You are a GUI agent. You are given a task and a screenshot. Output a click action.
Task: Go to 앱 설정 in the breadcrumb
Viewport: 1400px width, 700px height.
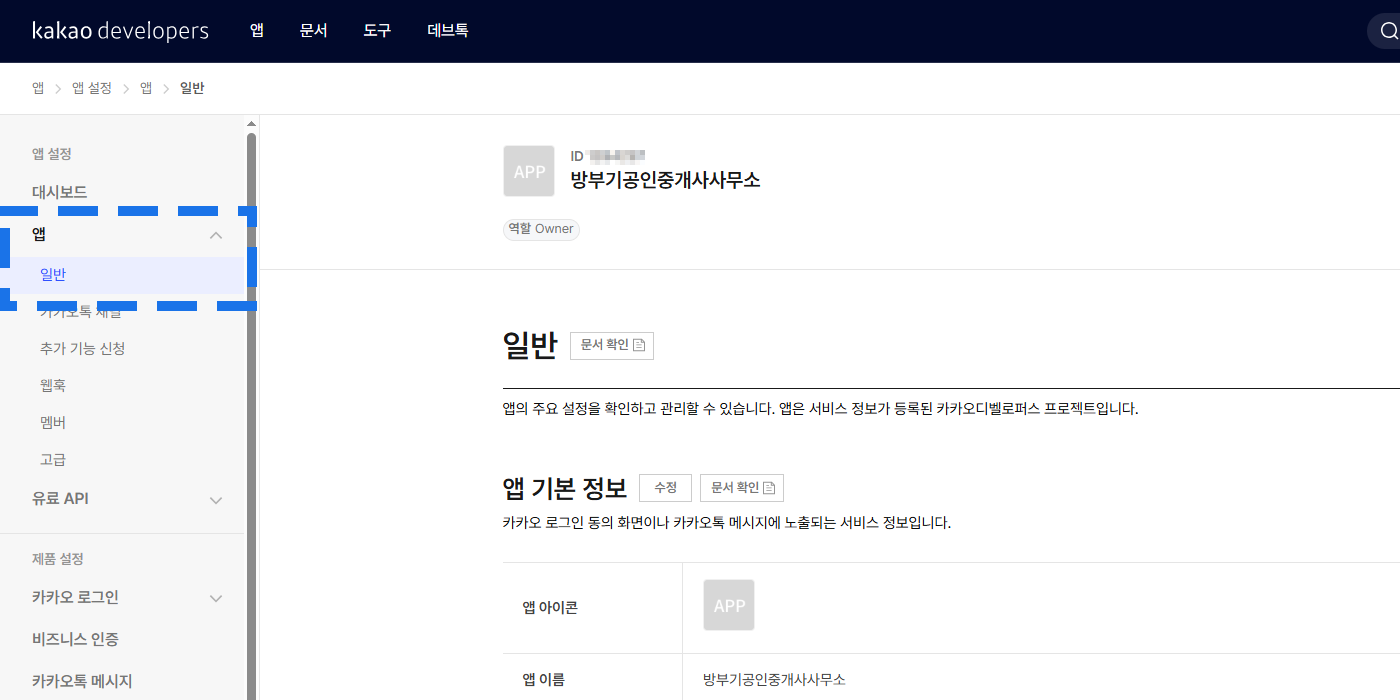click(92, 88)
